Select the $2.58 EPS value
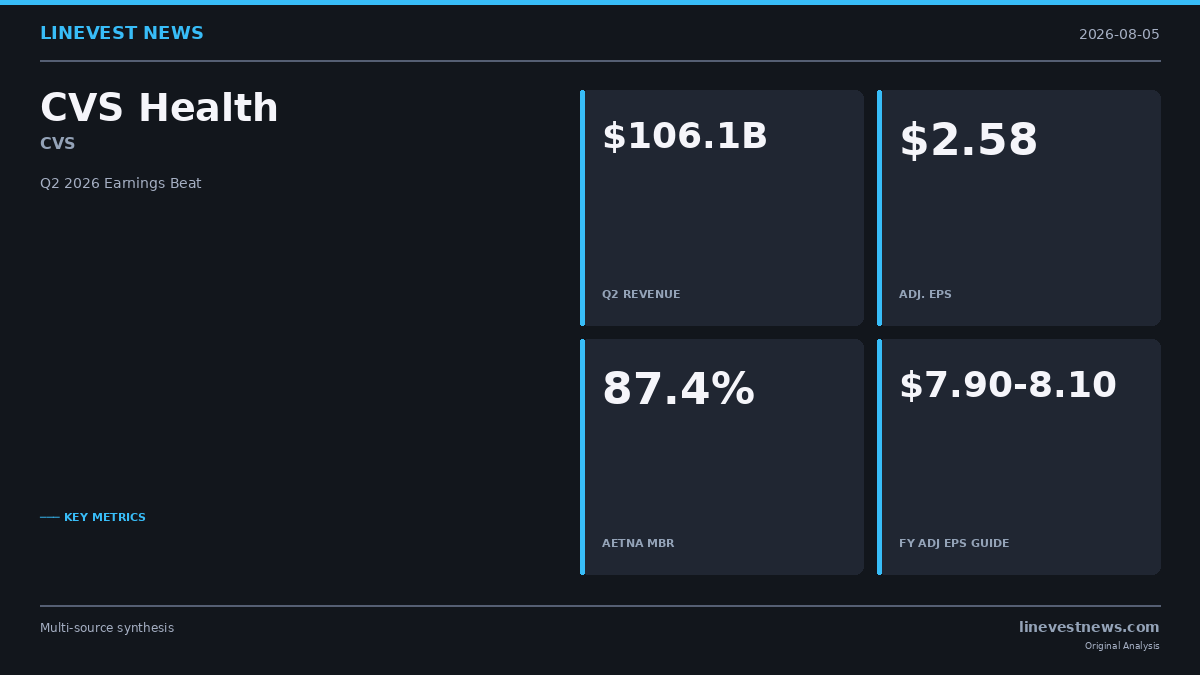Viewport: 1200px width, 675px height. 968,141
